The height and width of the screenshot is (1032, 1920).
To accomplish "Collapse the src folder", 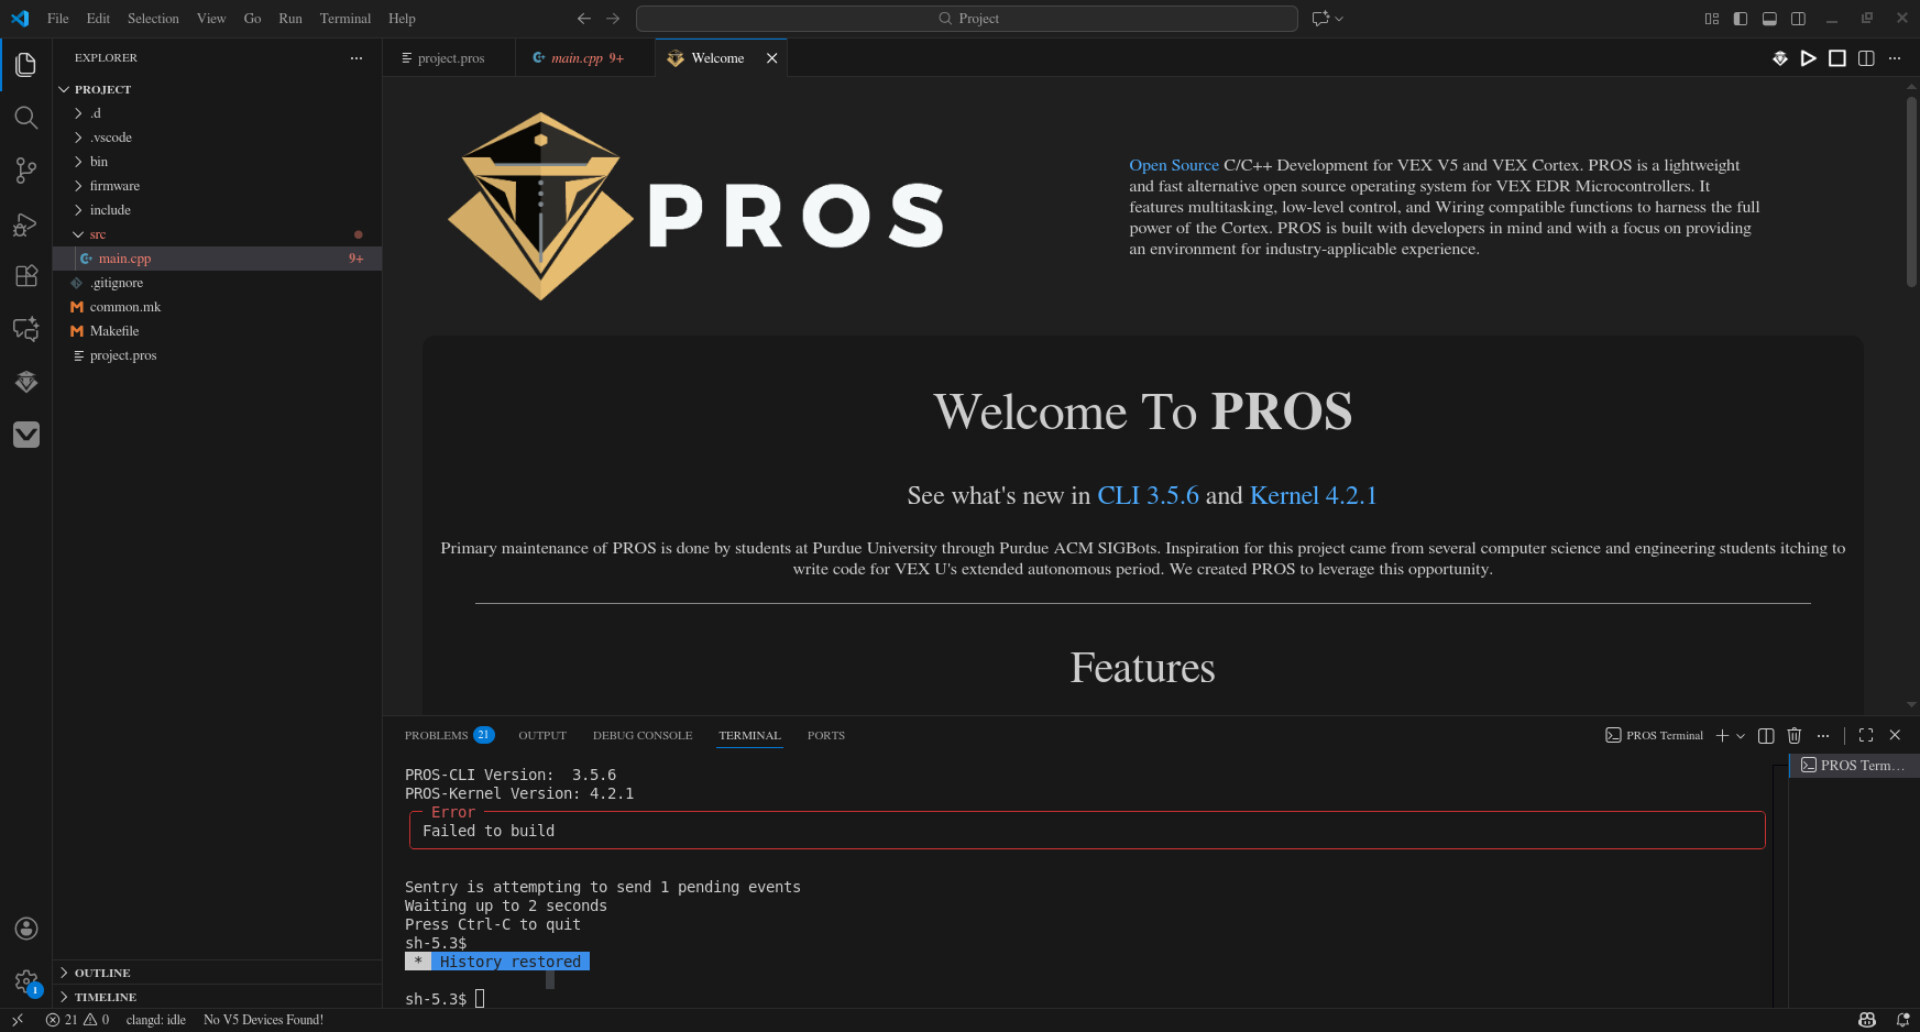I will point(97,235).
